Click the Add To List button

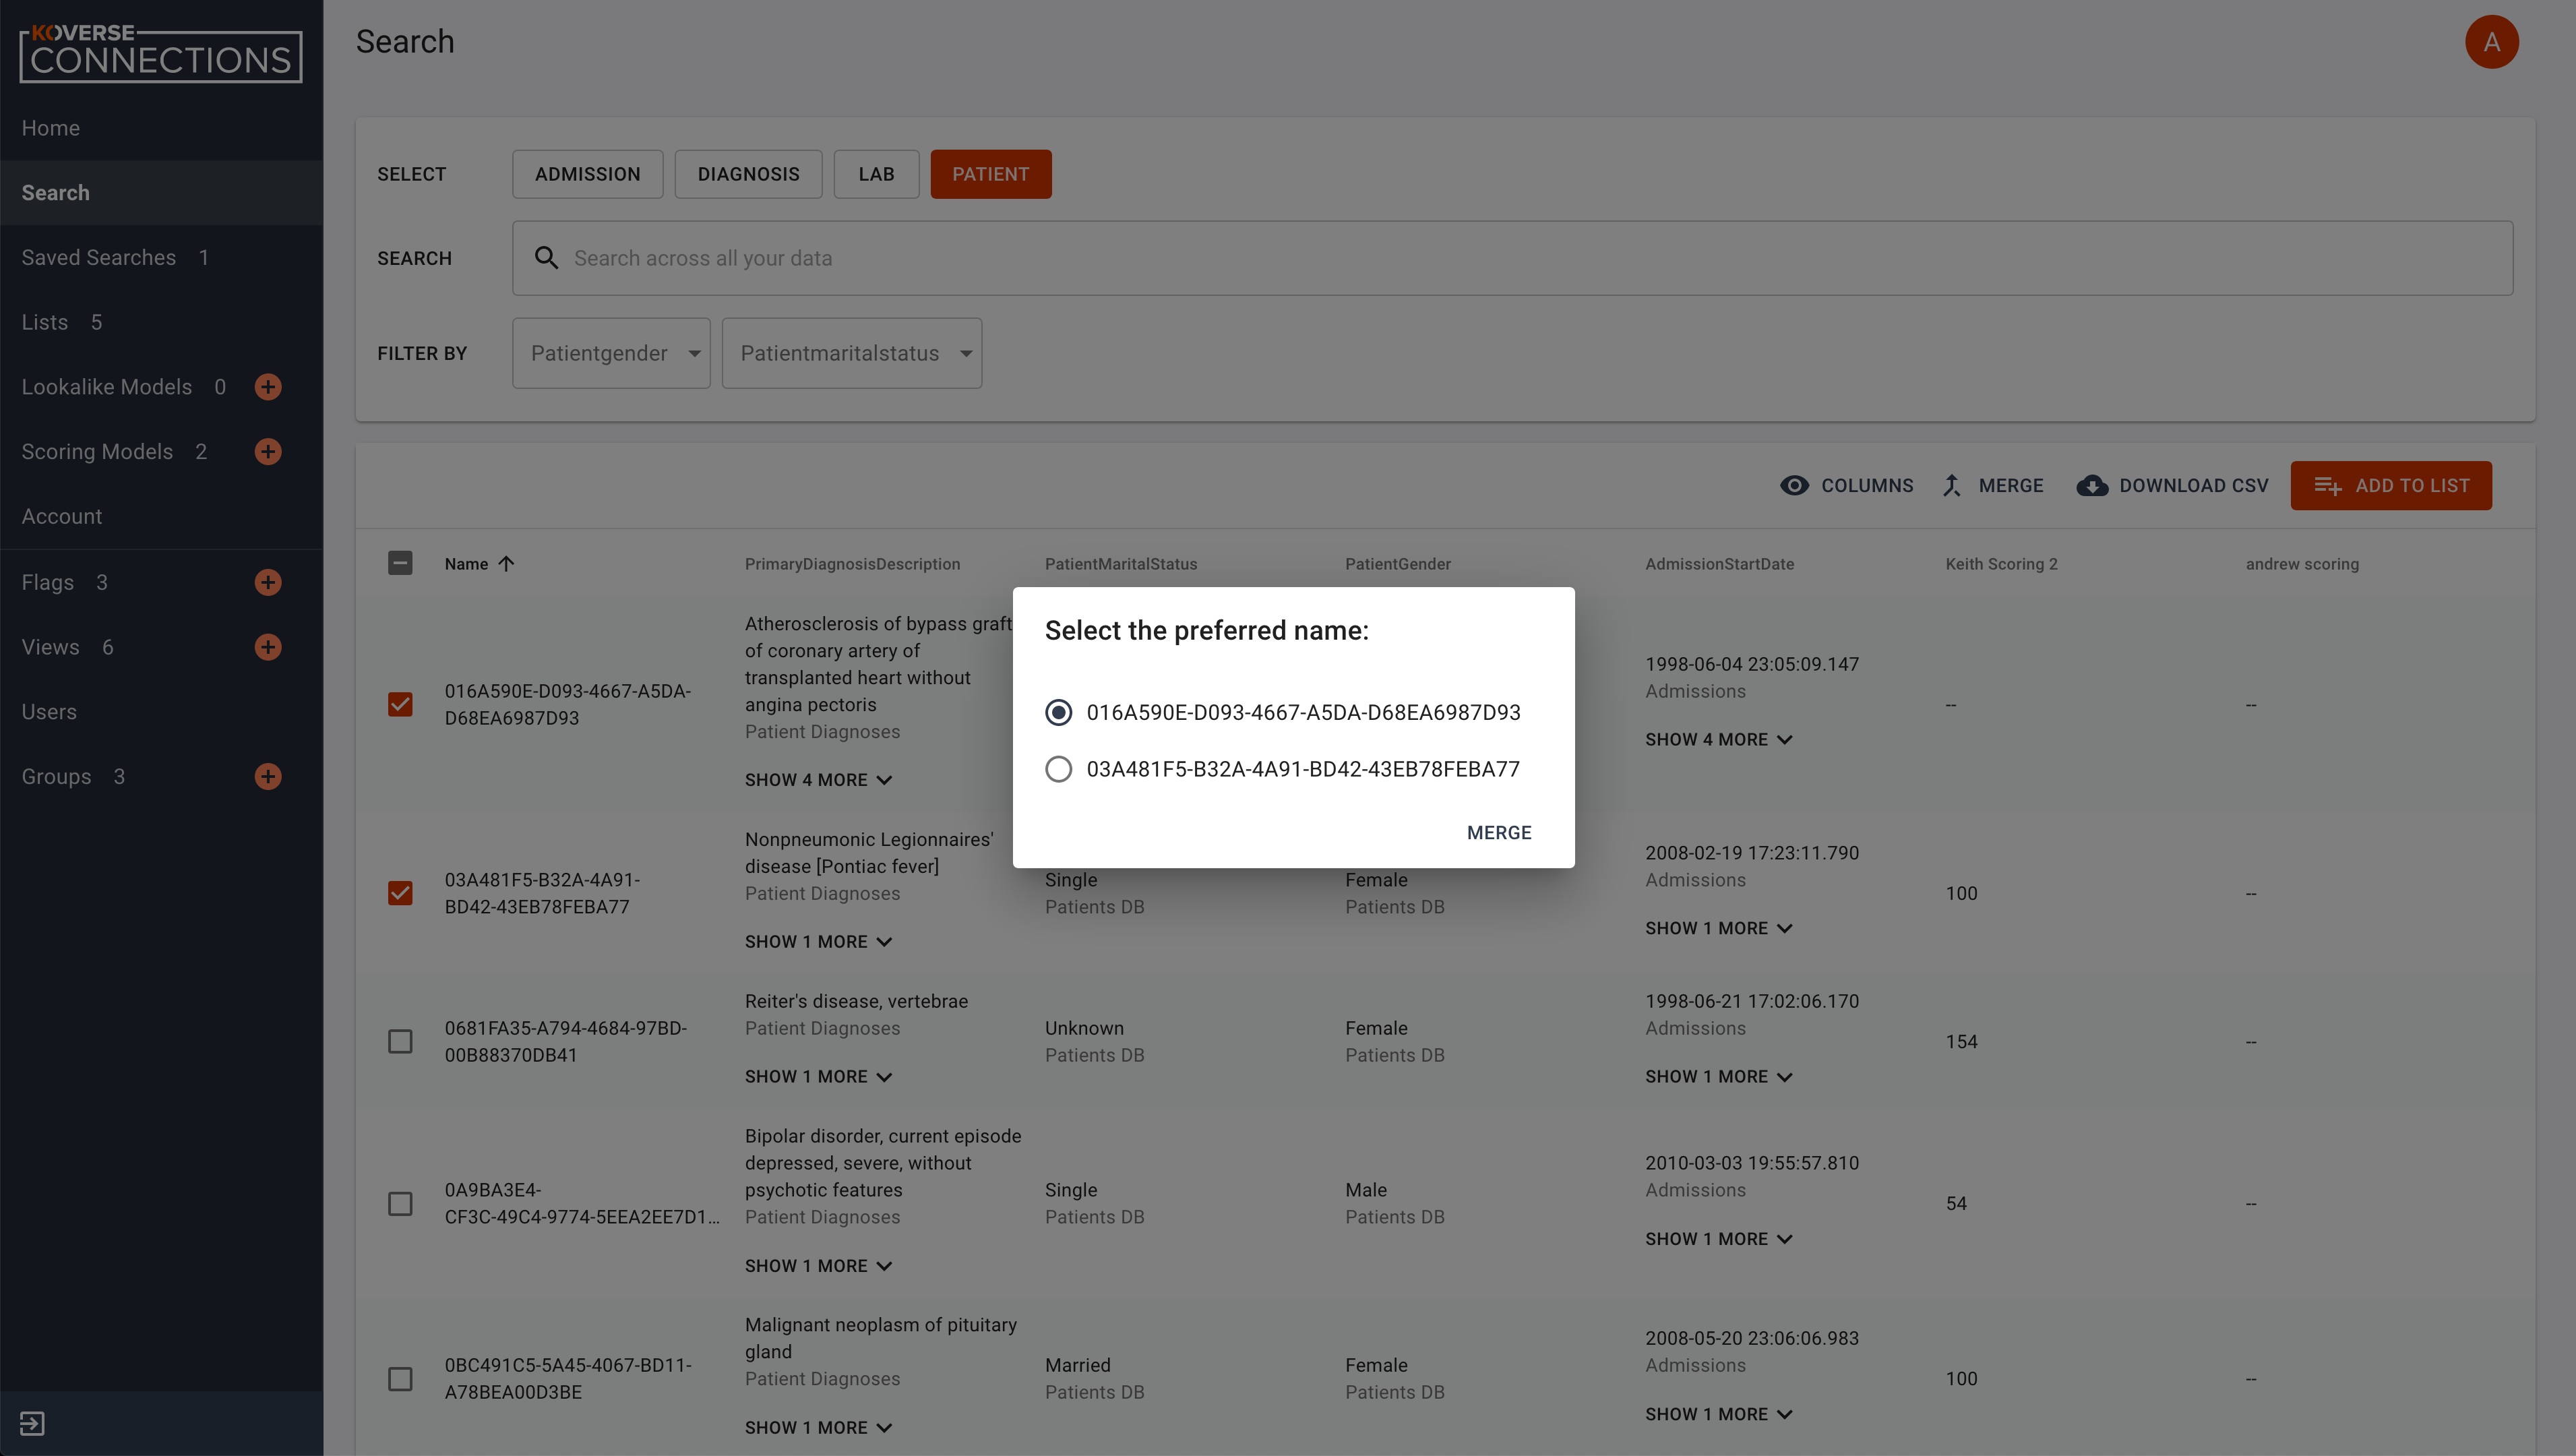(2391, 486)
